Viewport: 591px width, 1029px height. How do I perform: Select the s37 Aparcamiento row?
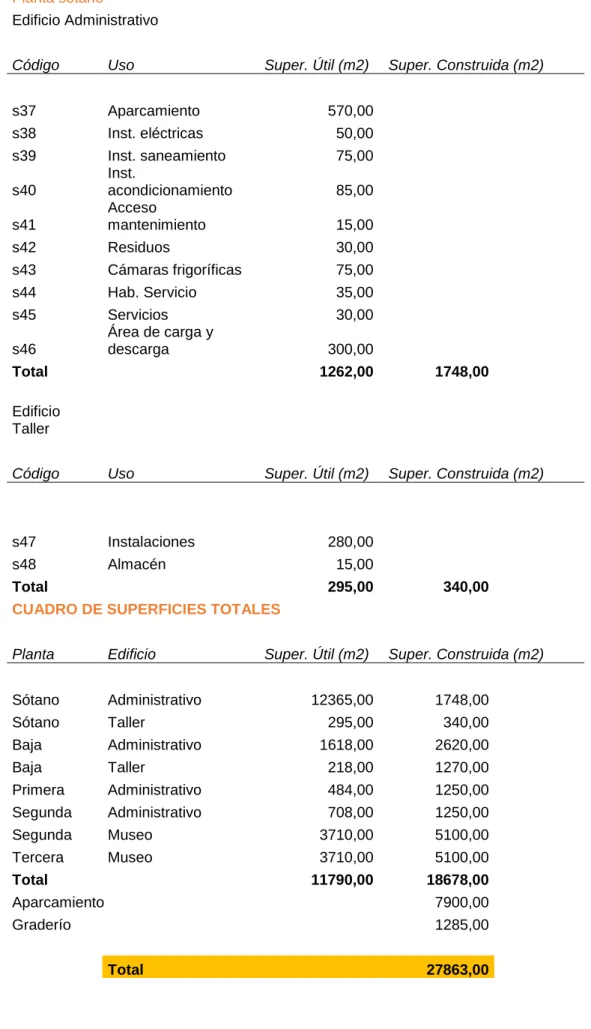pyautogui.click(x=193, y=111)
